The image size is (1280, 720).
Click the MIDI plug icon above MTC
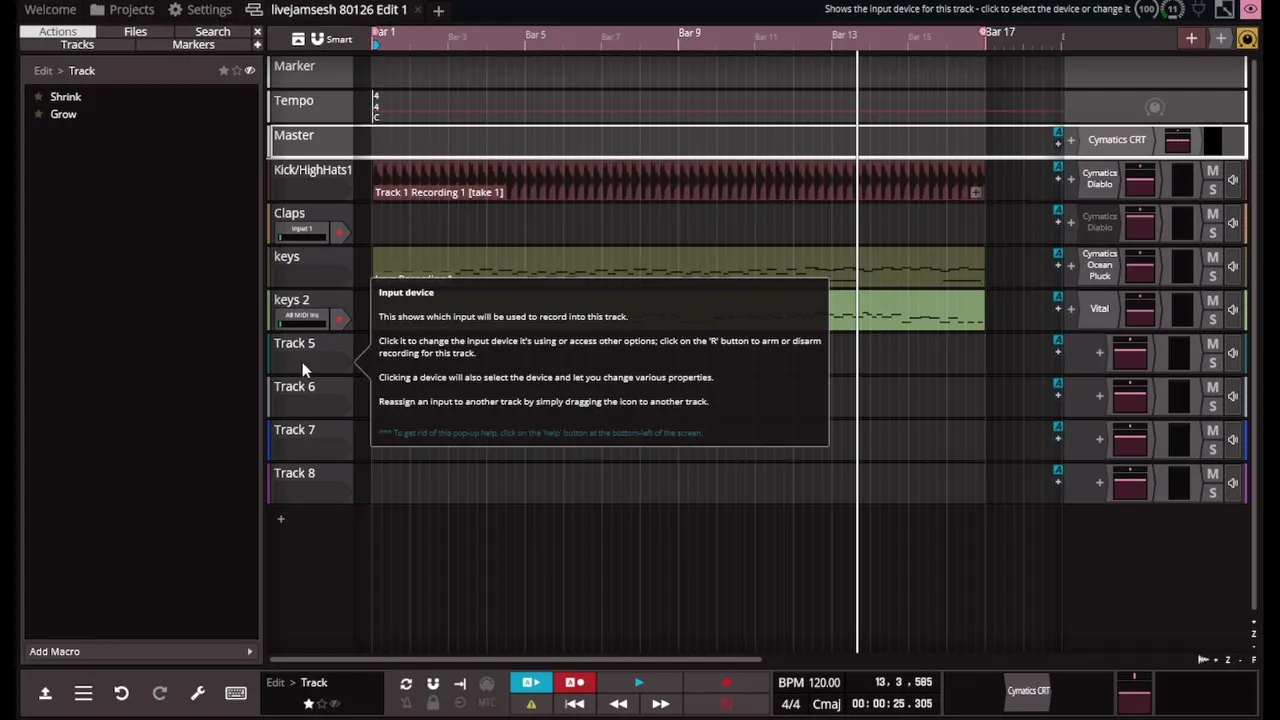click(x=487, y=684)
